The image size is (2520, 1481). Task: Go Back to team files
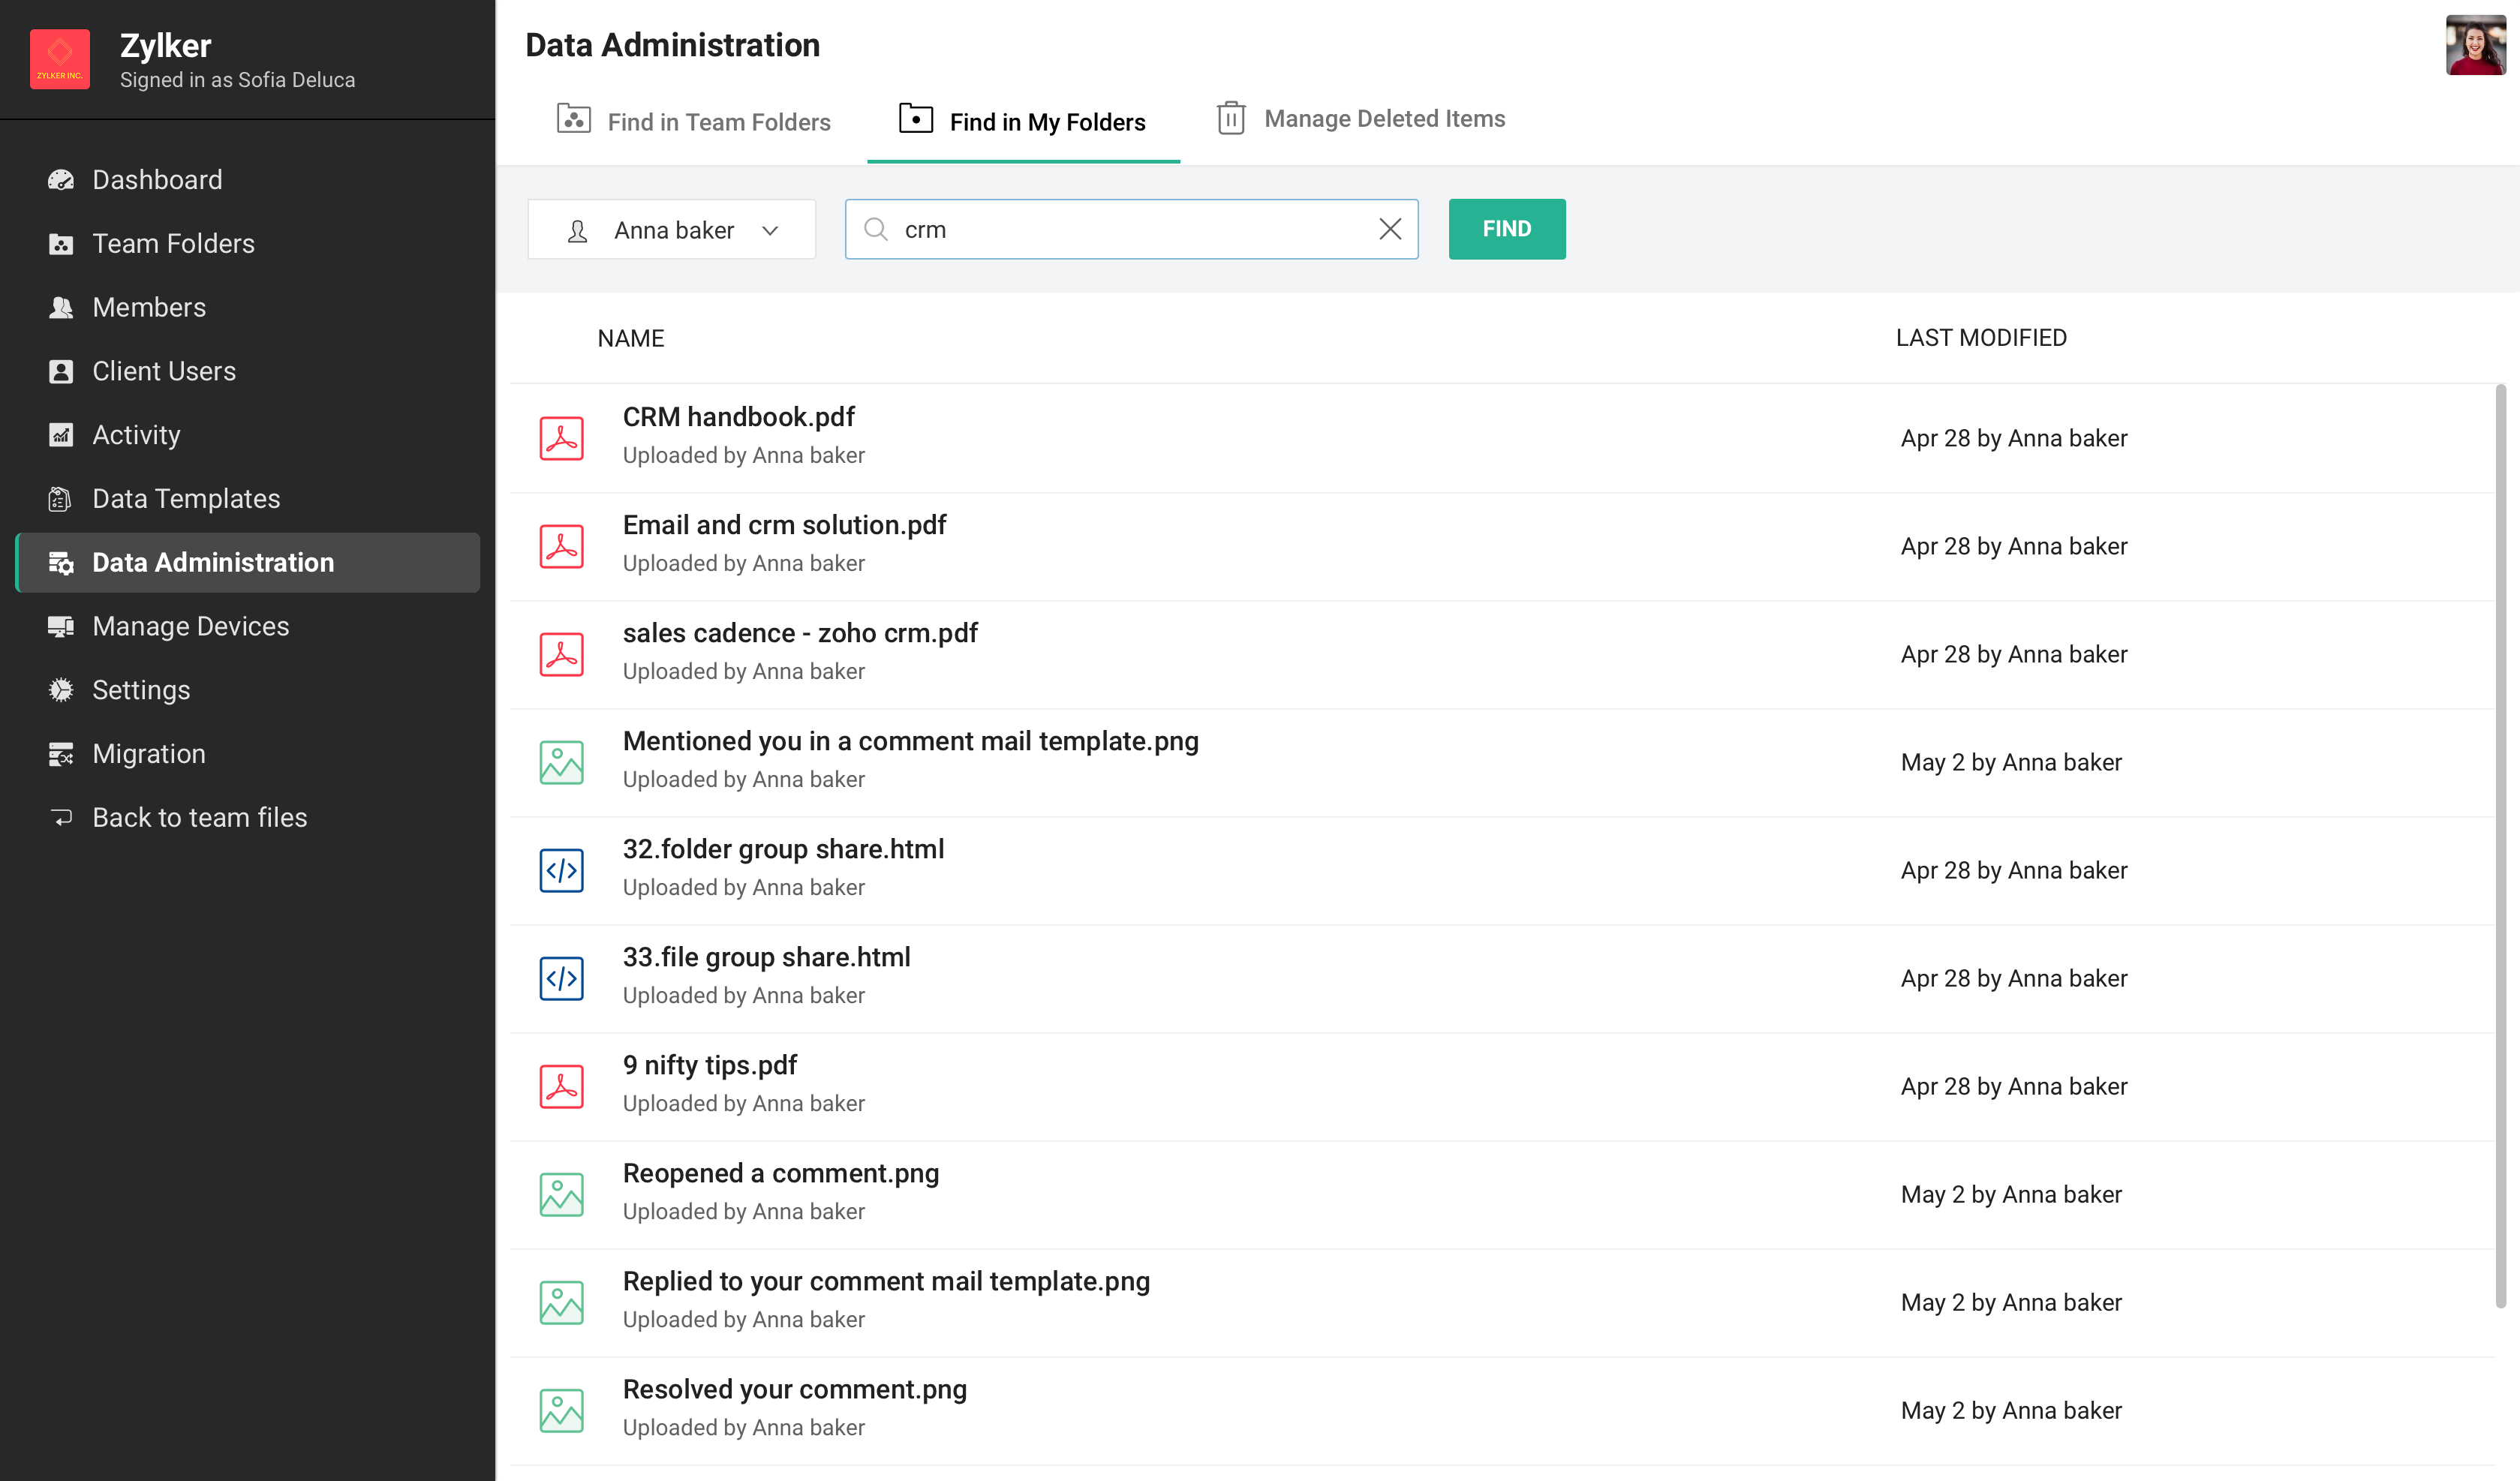[x=199, y=817]
